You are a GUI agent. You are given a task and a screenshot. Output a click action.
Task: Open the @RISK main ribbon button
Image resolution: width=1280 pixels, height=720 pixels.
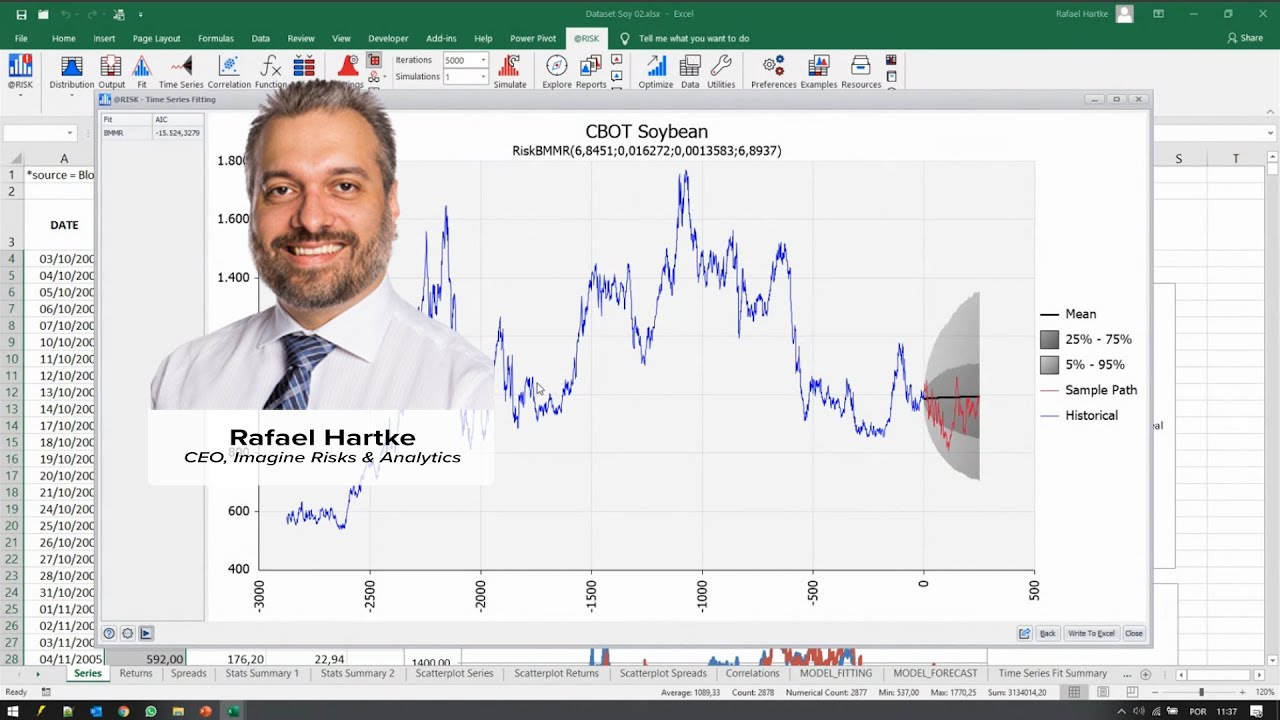pyautogui.click(x=20, y=72)
